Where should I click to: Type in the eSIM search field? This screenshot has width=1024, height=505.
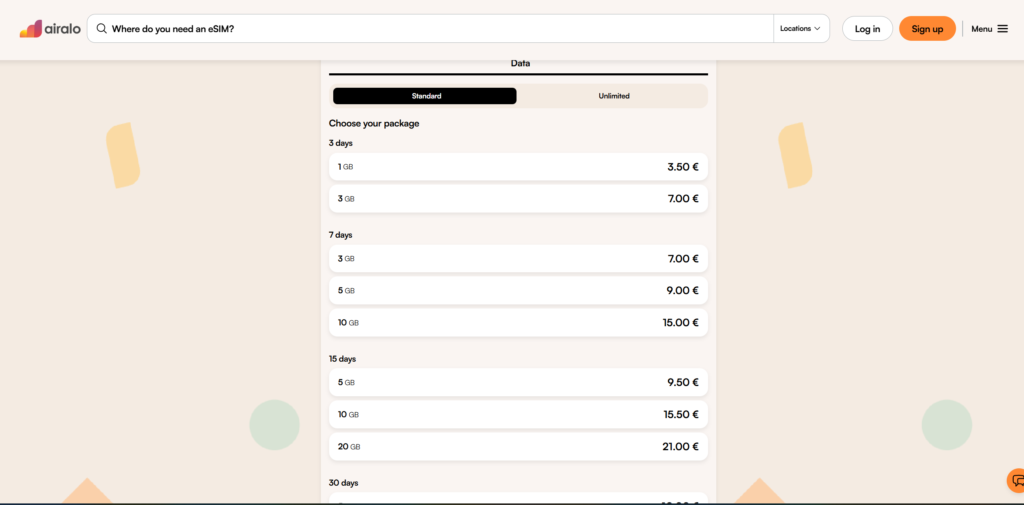click(430, 29)
